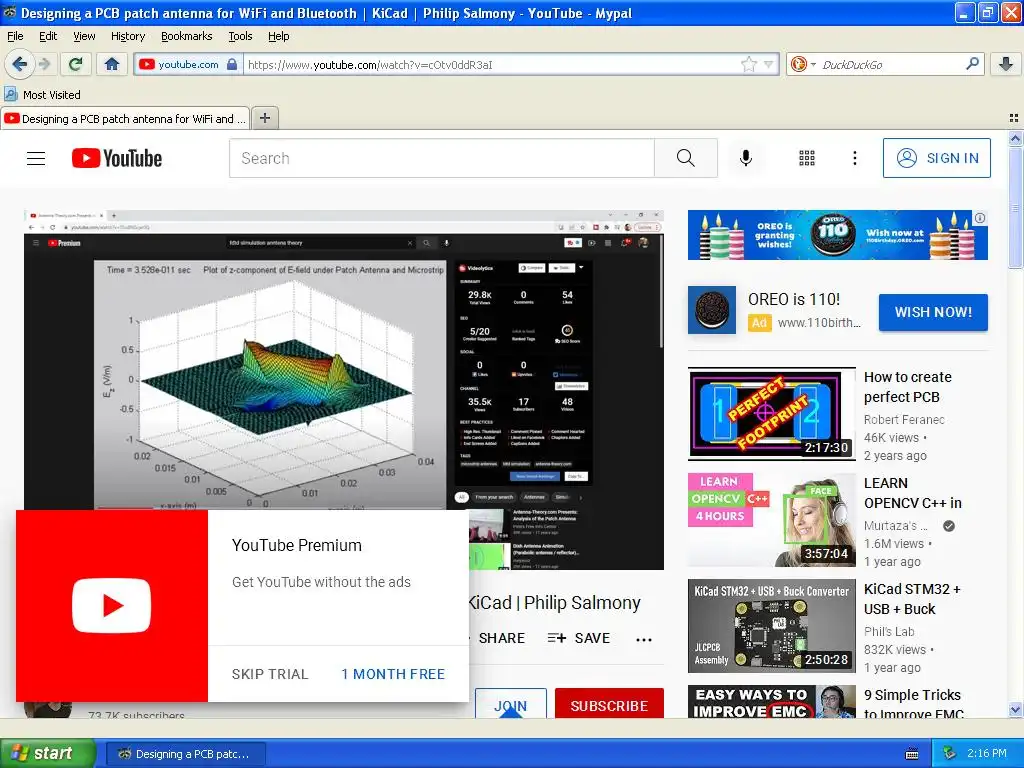
Task: Click the JOIN channel button
Action: (510, 704)
